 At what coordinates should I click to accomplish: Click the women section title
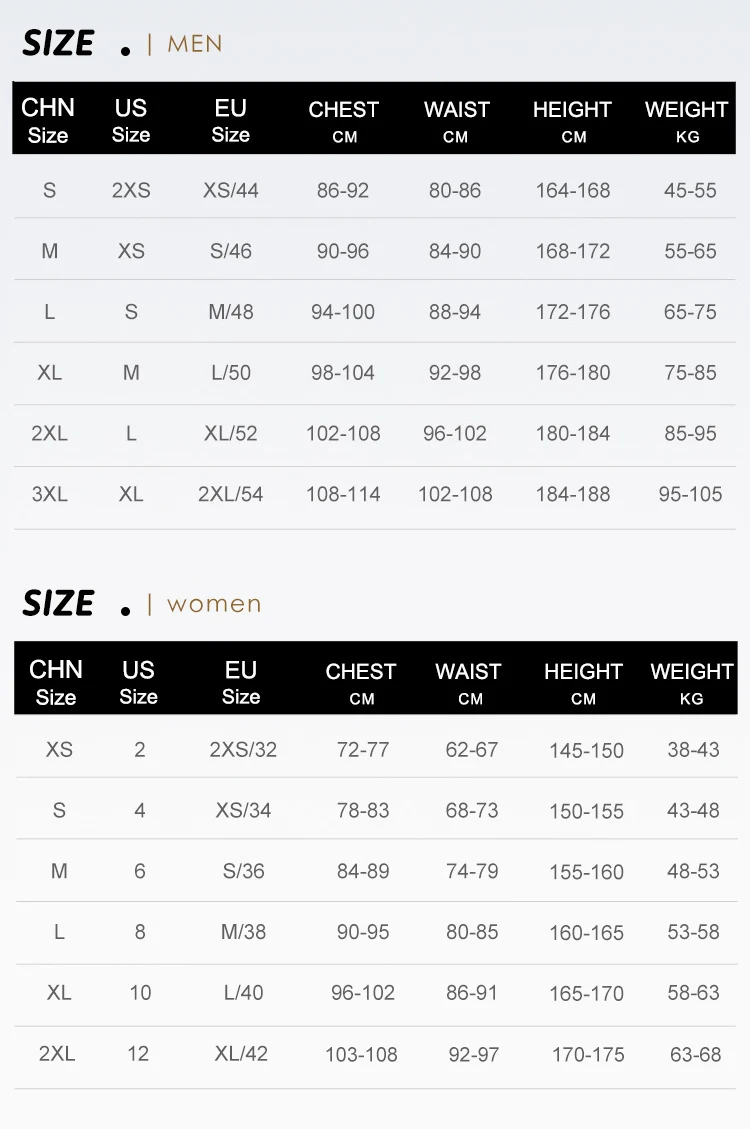[x=213, y=604]
